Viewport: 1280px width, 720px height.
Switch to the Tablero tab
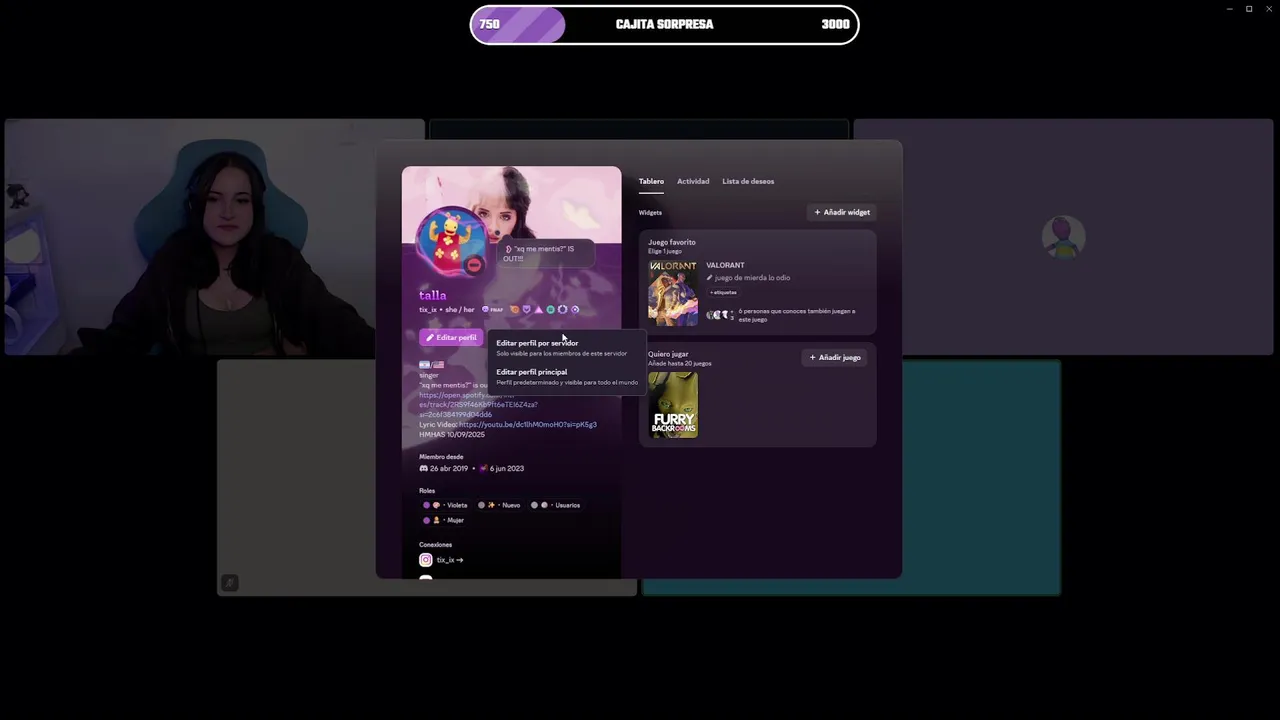[x=651, y=181]
